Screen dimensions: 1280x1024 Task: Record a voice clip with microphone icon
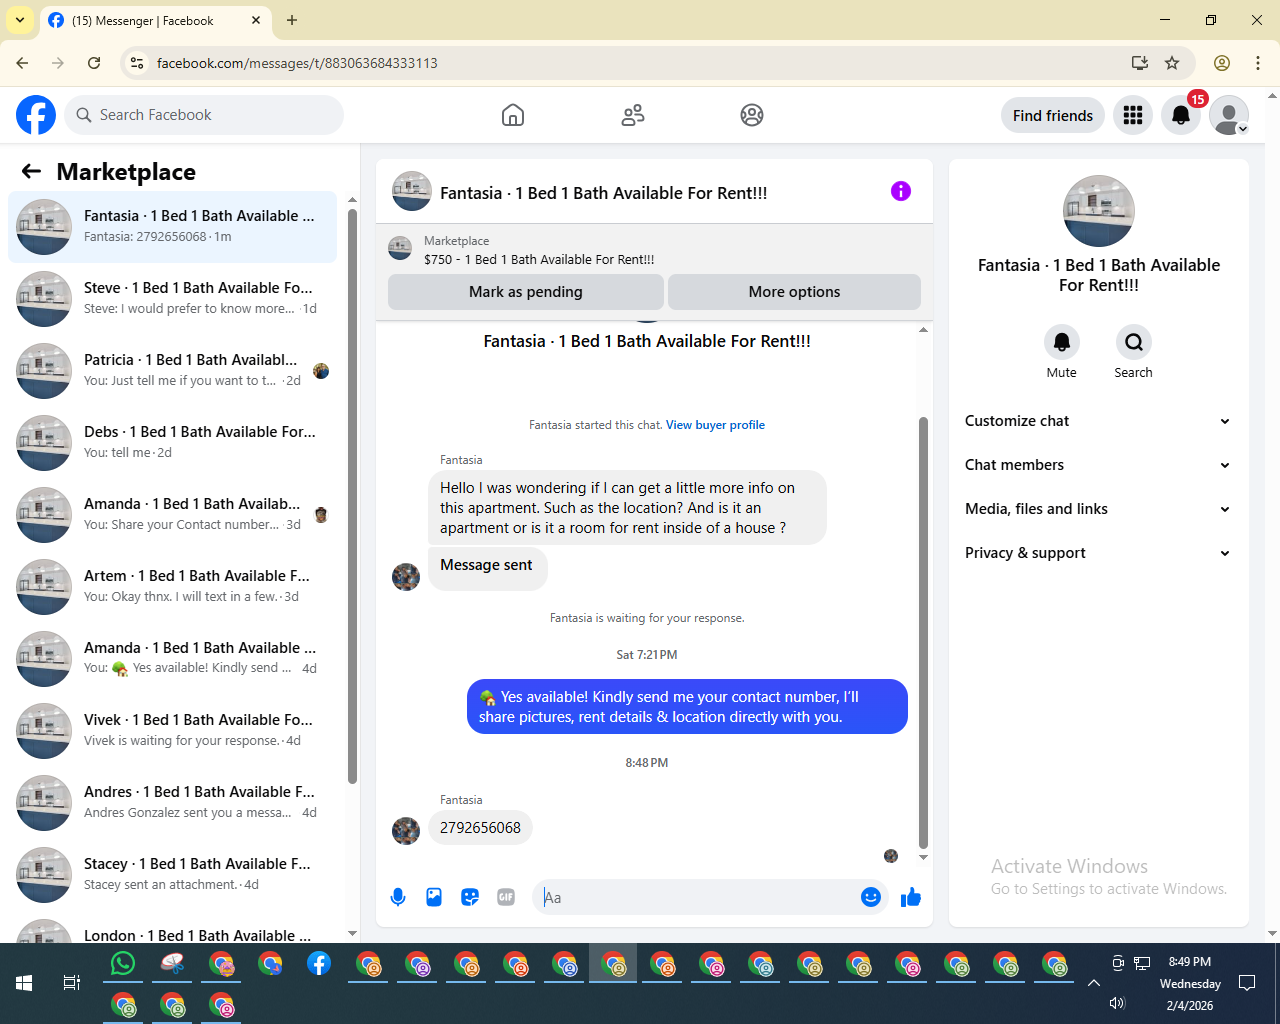click(x=398, y=897)
